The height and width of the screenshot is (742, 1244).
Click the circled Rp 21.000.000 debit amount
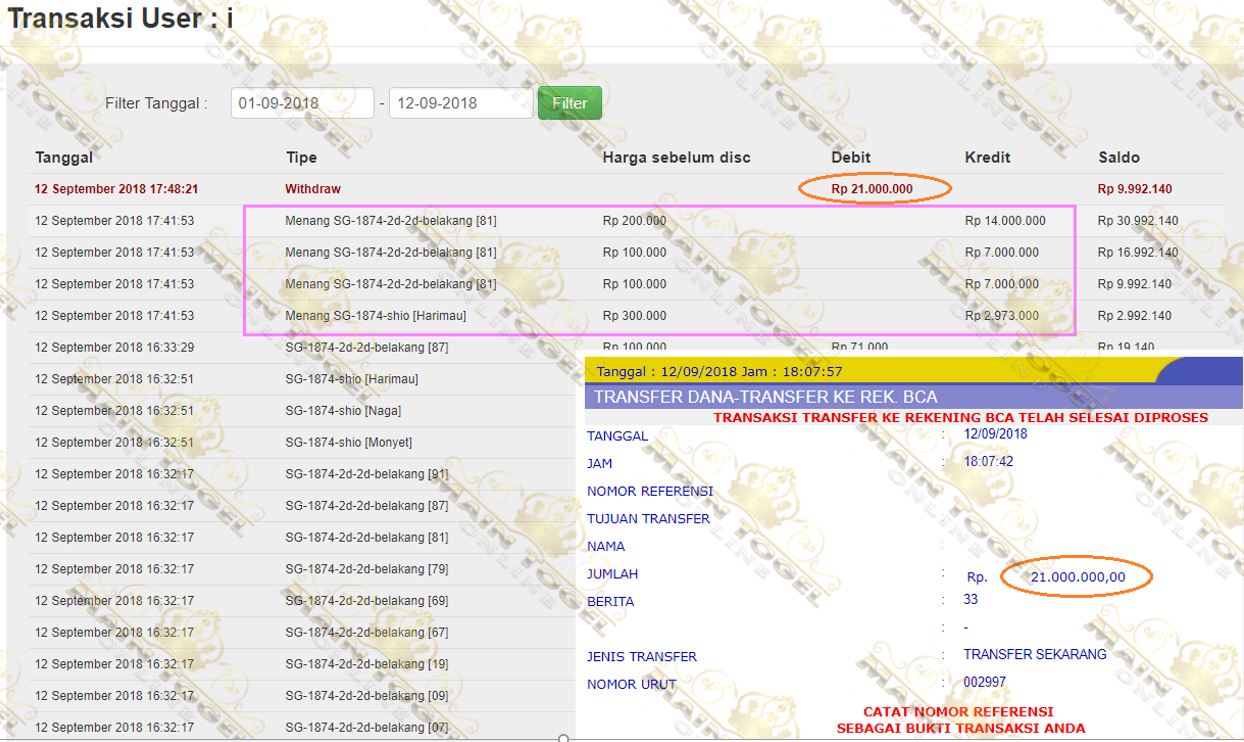pyautogui.click(x=872, y=189)
